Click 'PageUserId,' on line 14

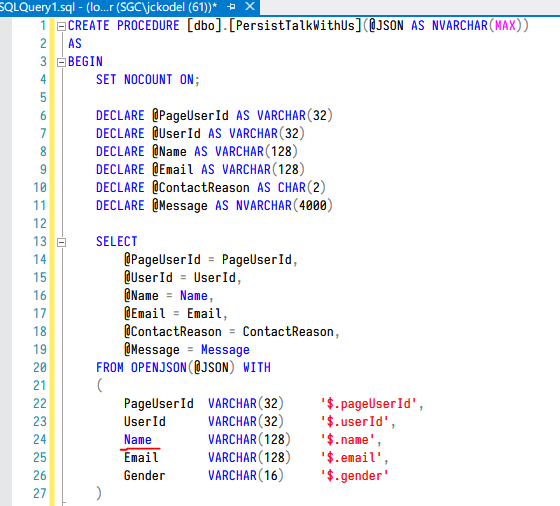click(x=260, y=260)
